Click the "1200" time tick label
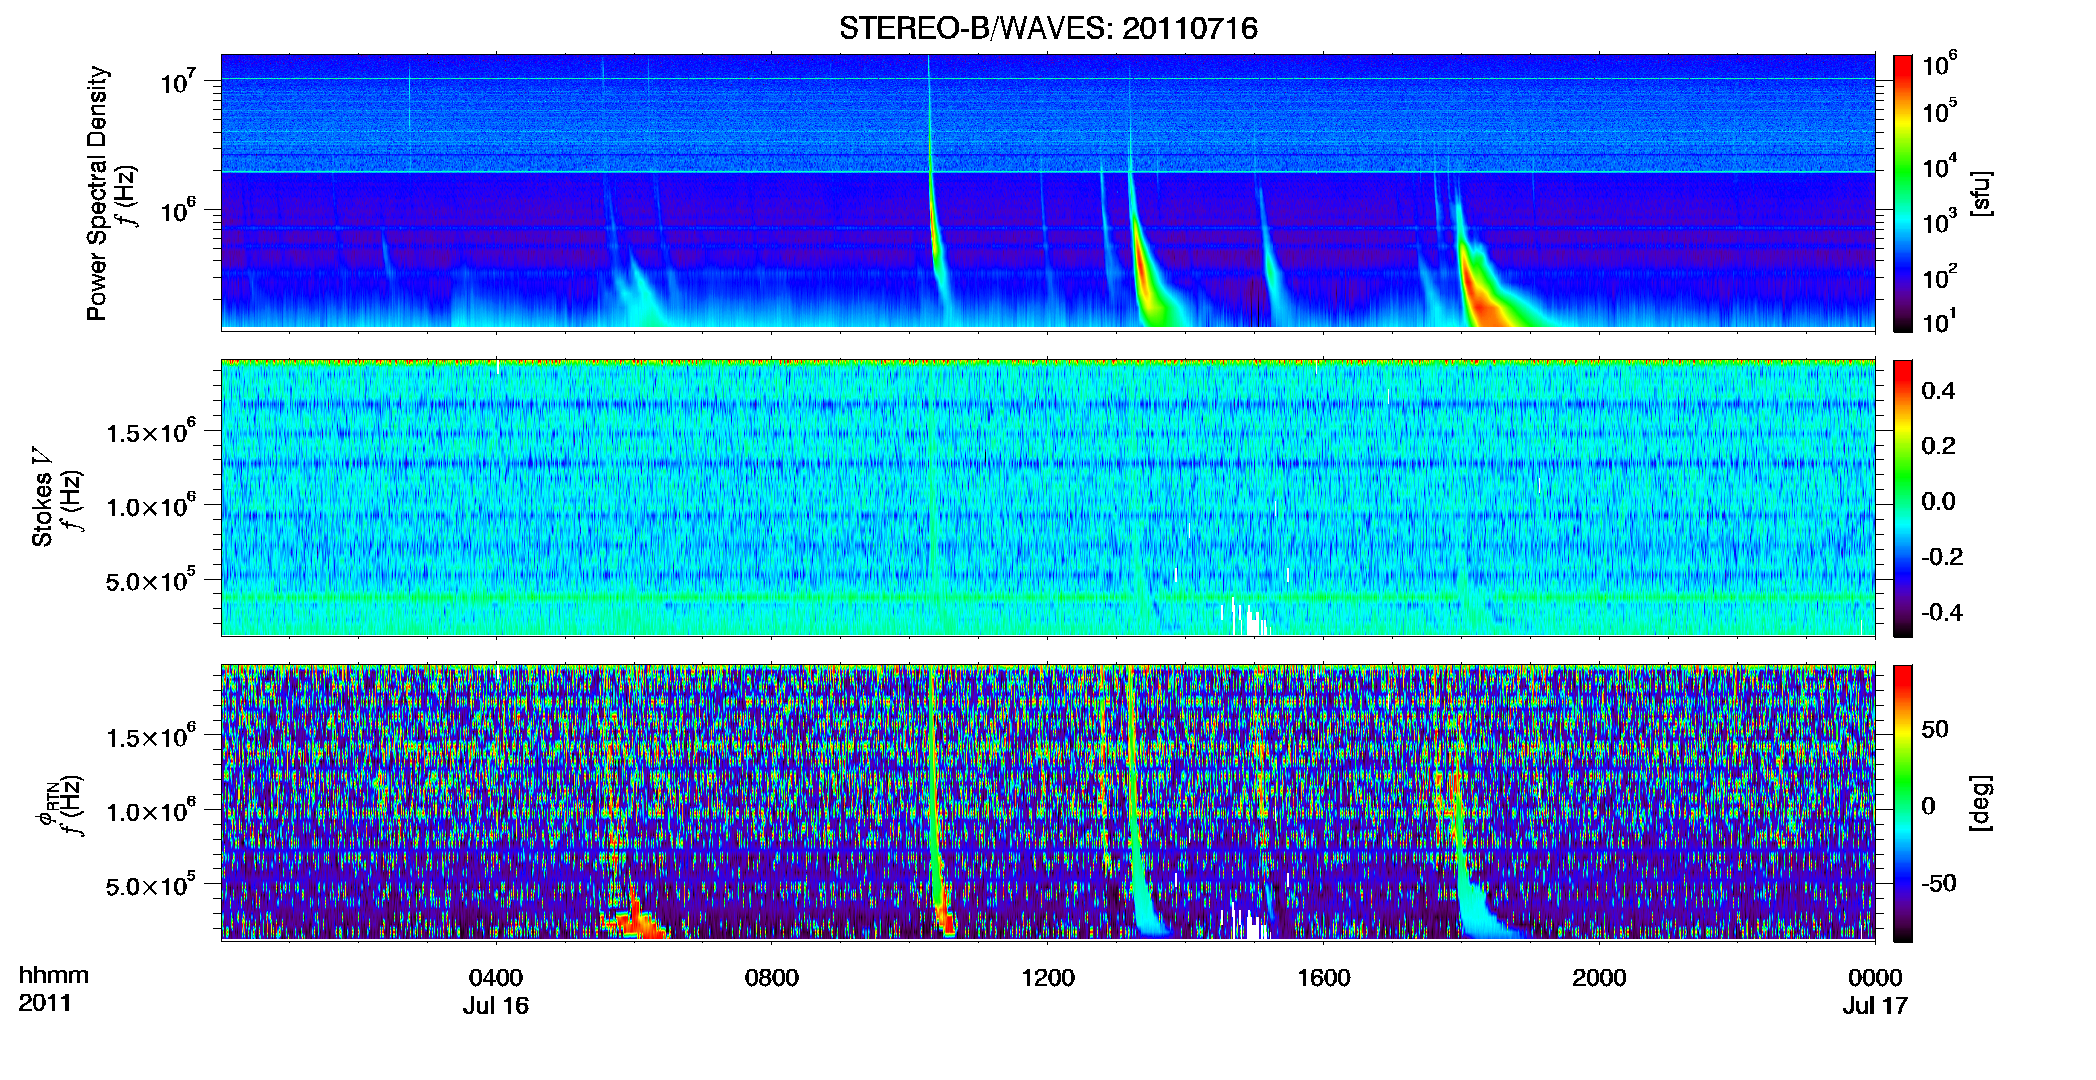 tap(1048, 977)
